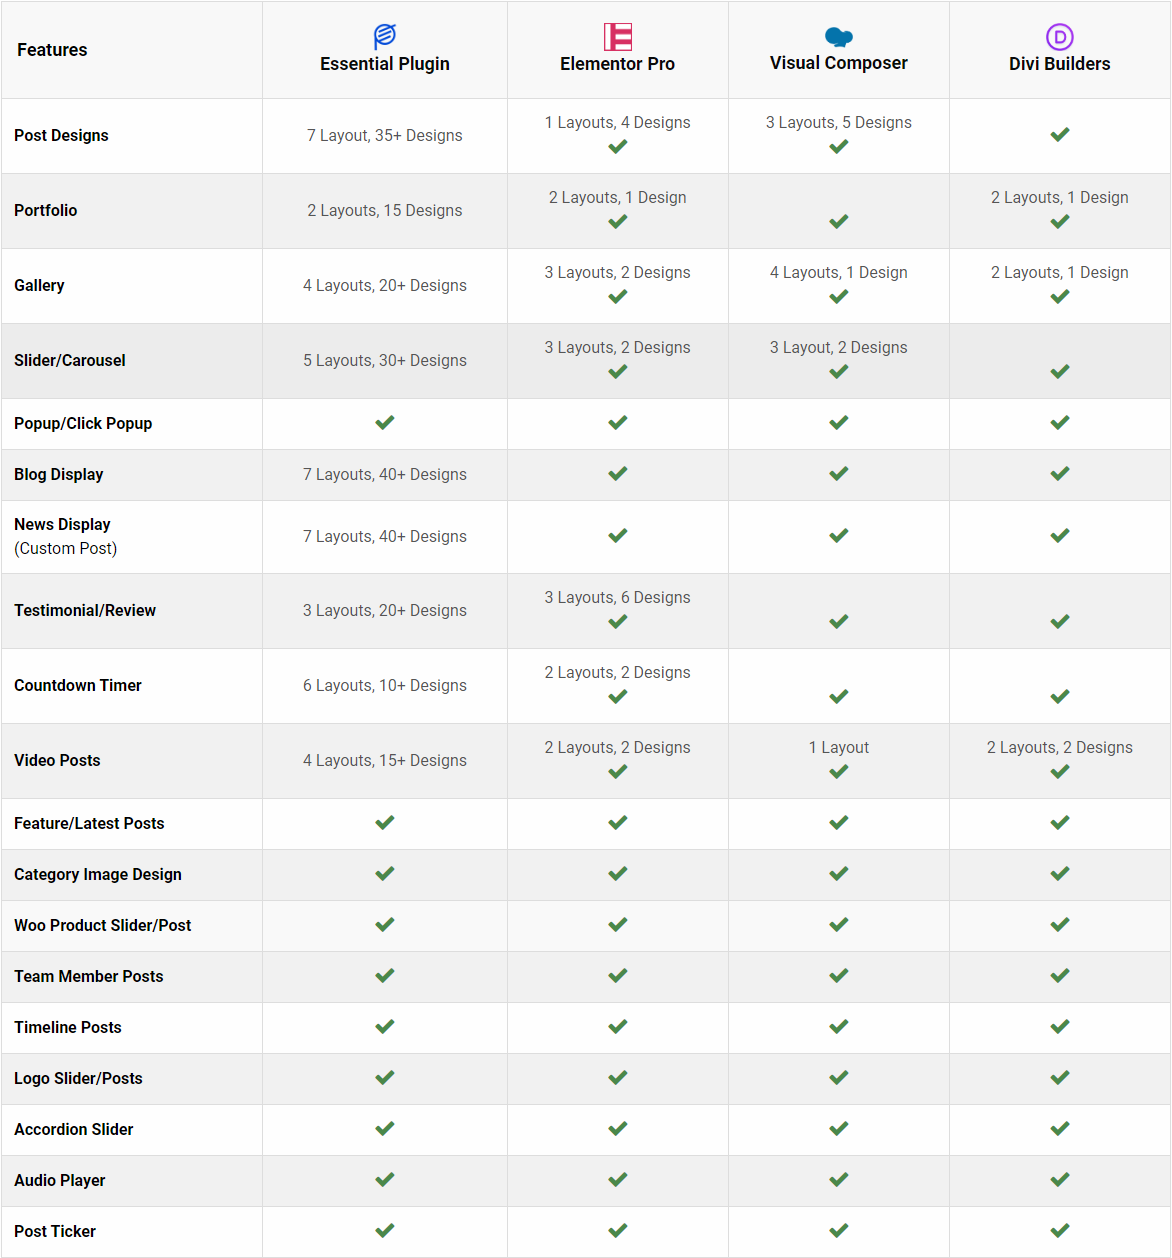The width and height of the screenshot is (1172, 1258).
Task: Click the Slider/Carousel row label
Action: [x=70, y=361]
